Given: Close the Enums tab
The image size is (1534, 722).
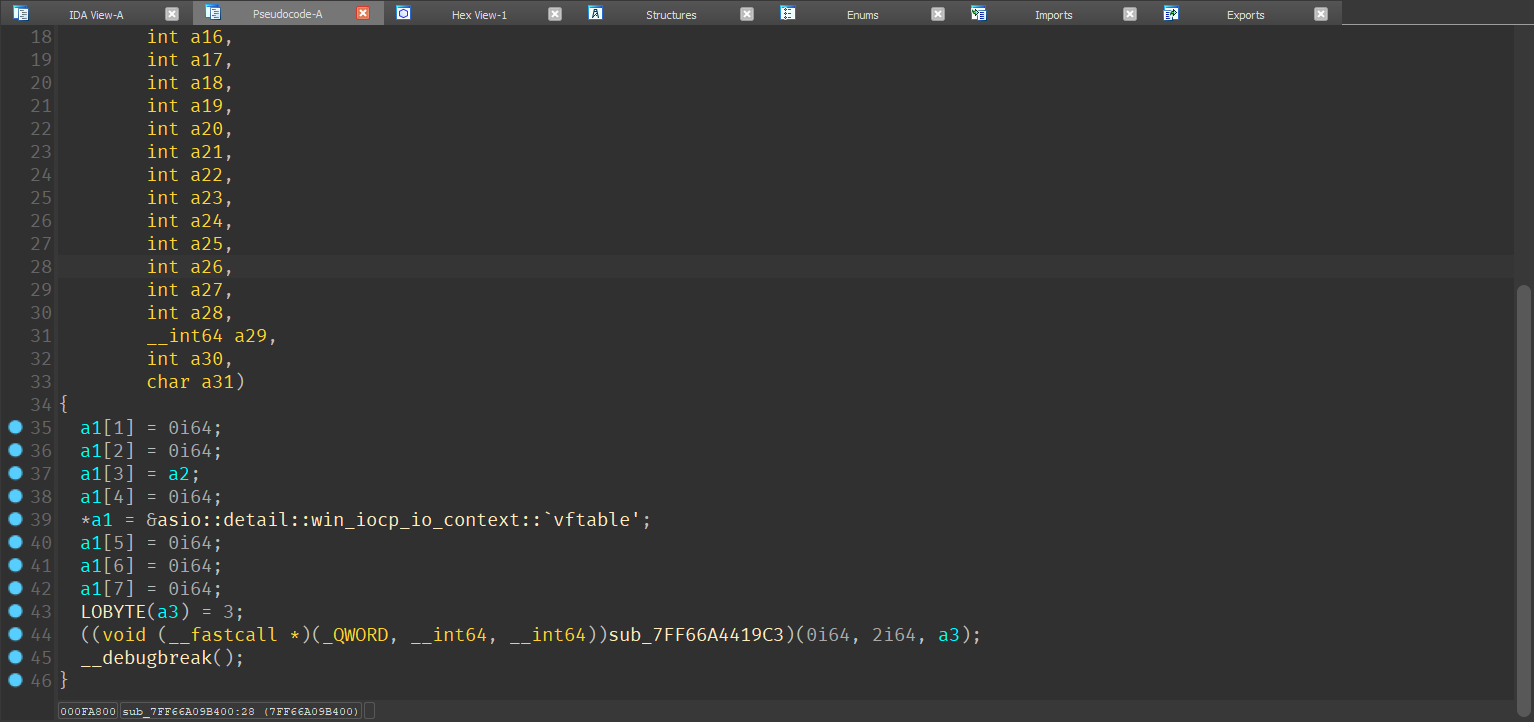Looking at the screenshot, I should click(938, 14).
